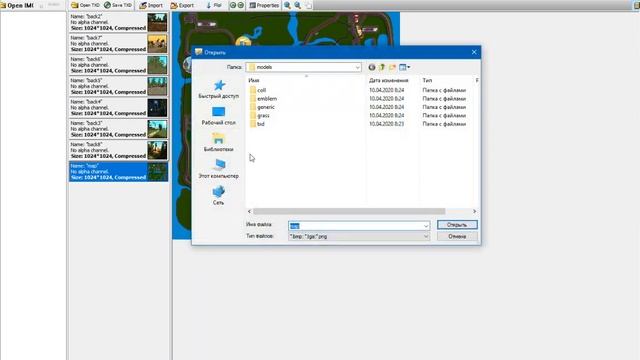Click the create new folder icon
Image resolution: width=640 pixels, height=360 pixels.
392,67
